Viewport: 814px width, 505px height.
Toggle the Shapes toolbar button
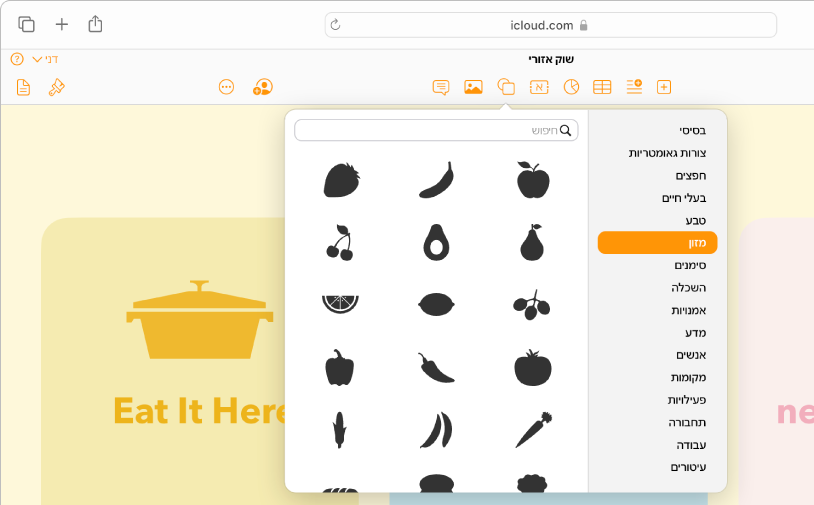coord(506,87)
